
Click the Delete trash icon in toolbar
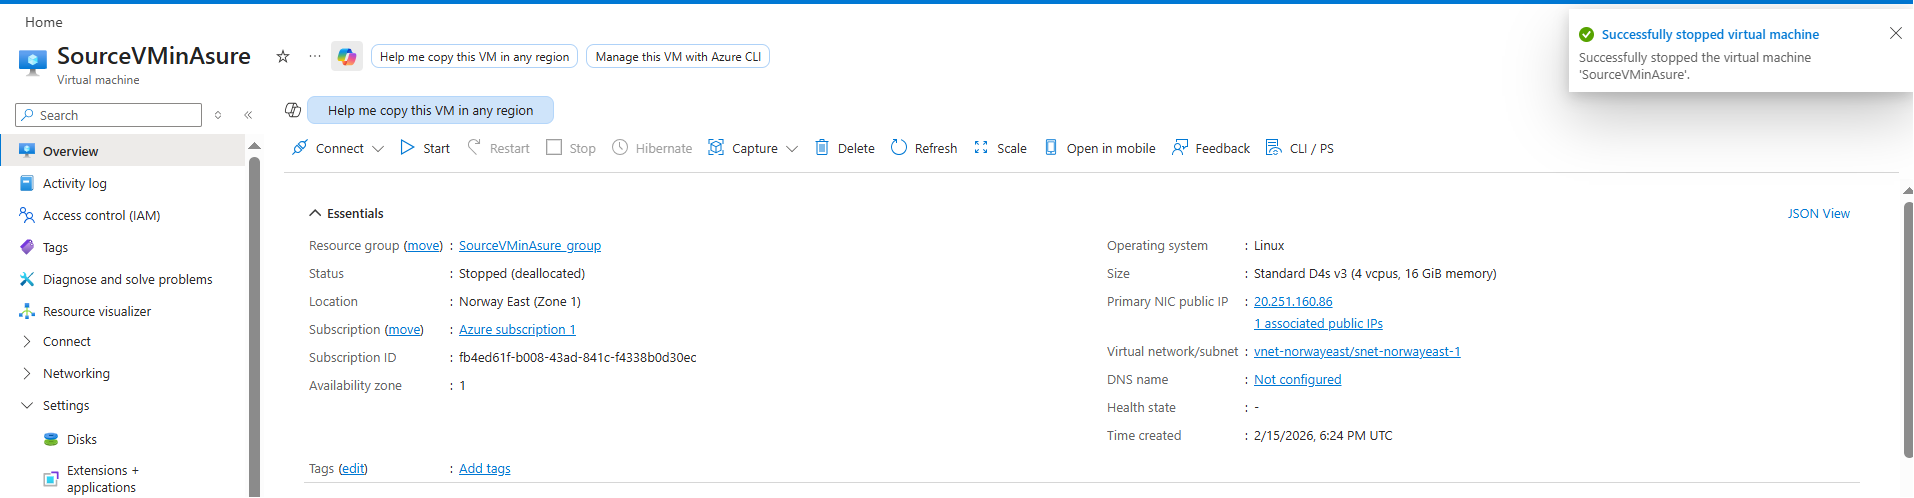pos(822,148)
